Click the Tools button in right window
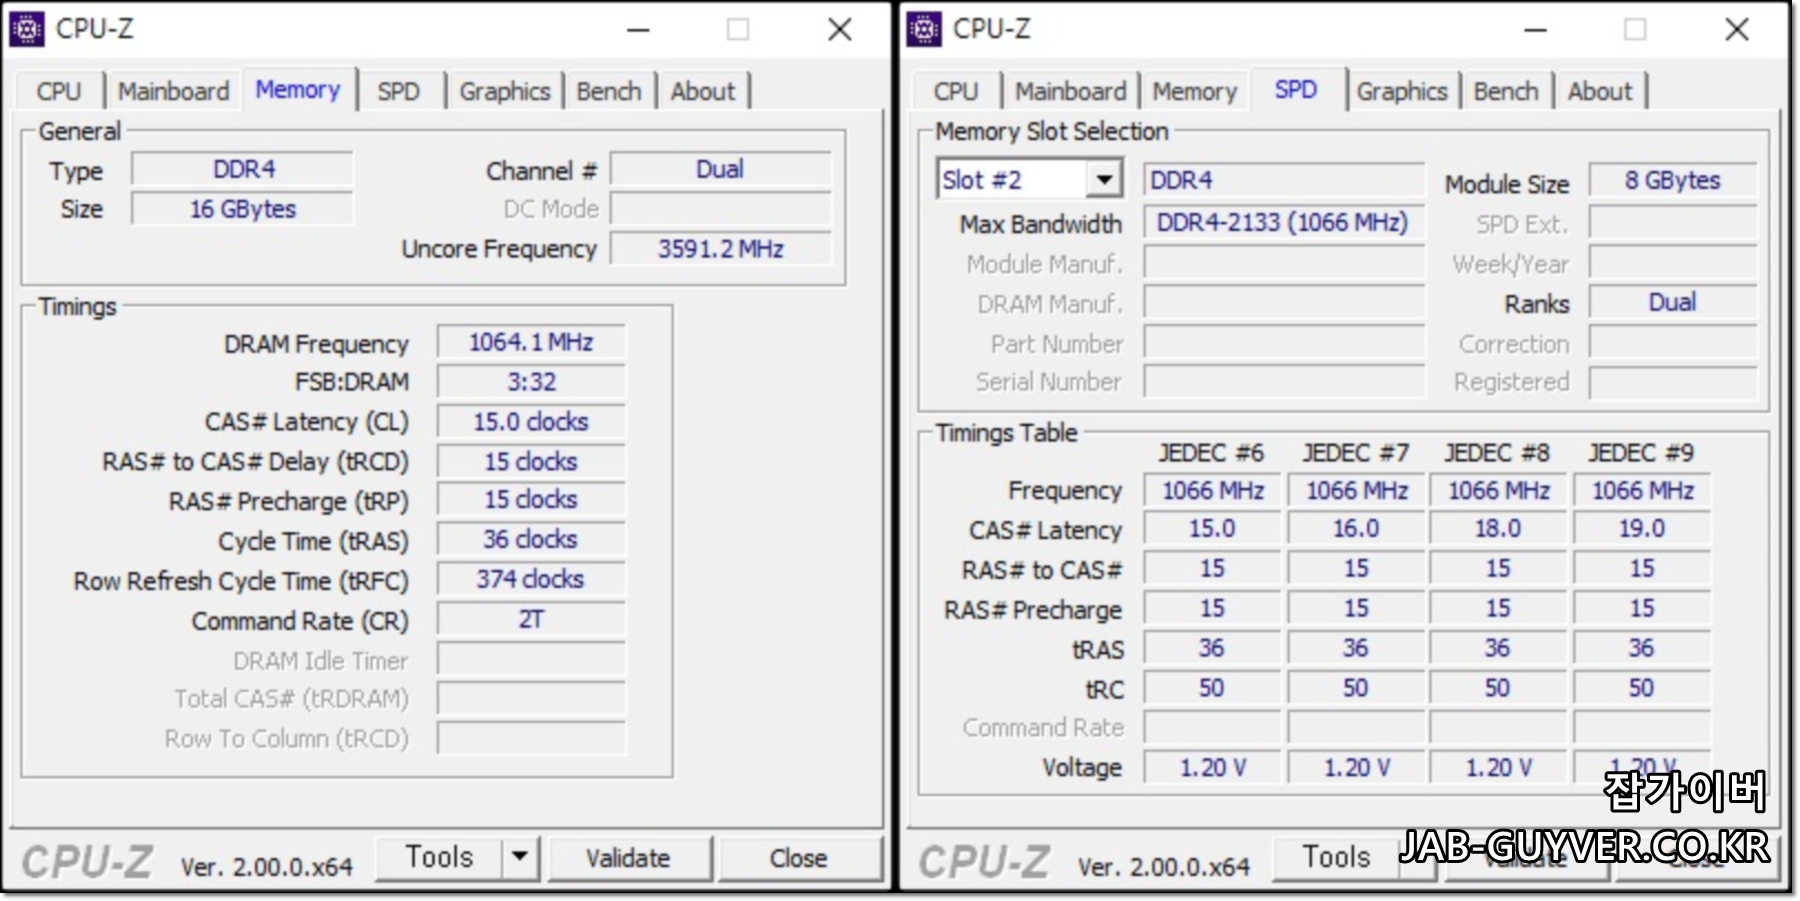The width and height of the screenshot is (1800, 901). (1336, 857)
